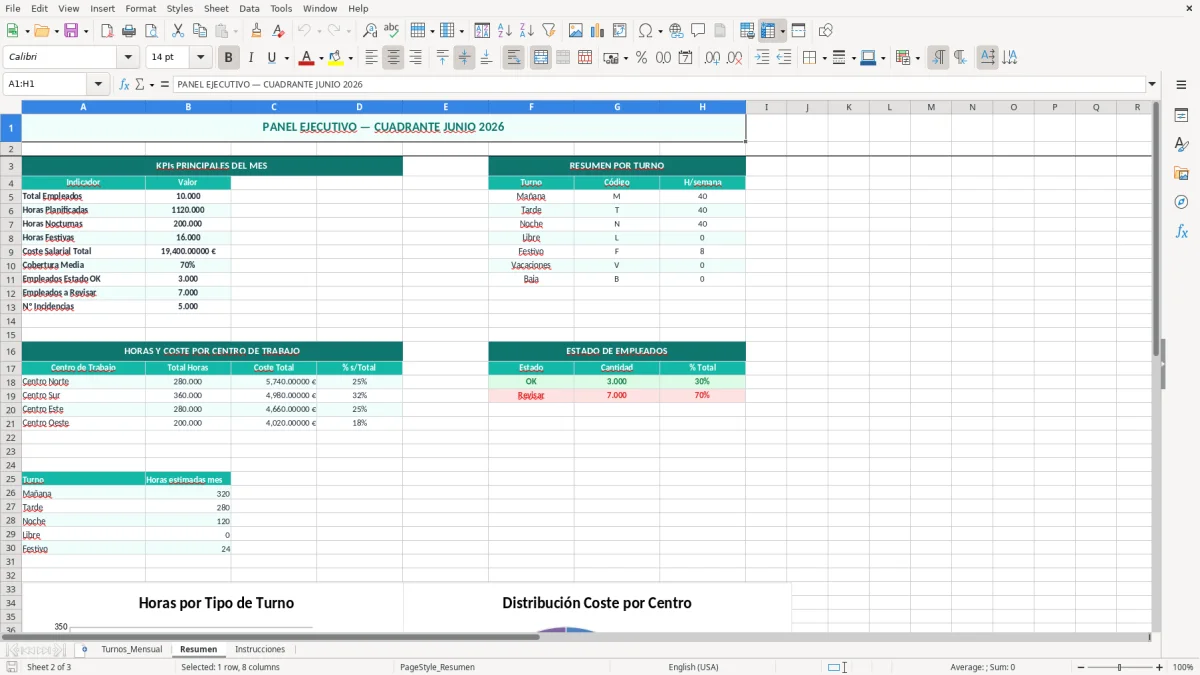This screenshot has width=1200, height=675.
Task: Adjust the zoom slider in status bar
Action: tap(1119, 667)
